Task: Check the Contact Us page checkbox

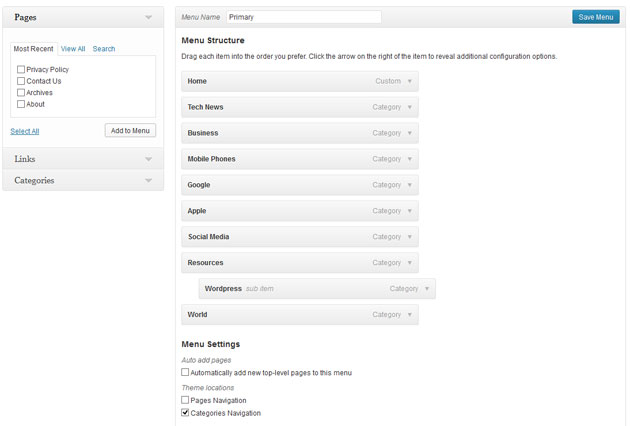Action: pyautogui.click(x=21, y=81)
